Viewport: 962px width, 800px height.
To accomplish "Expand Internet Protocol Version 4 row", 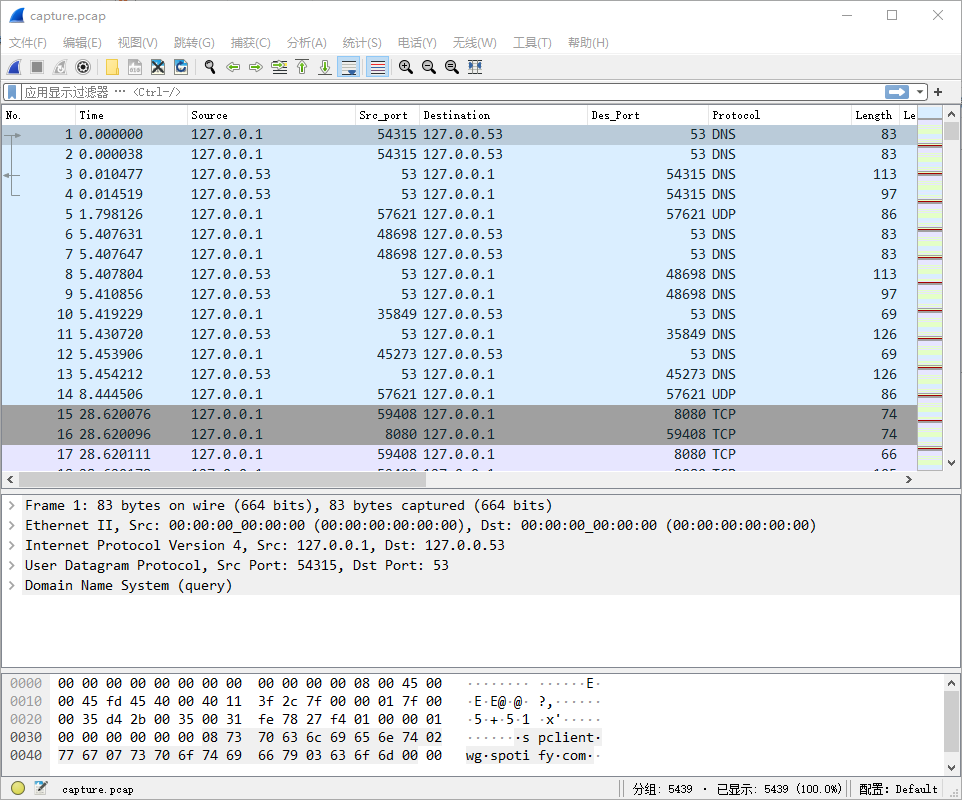I will pos(12,545).
